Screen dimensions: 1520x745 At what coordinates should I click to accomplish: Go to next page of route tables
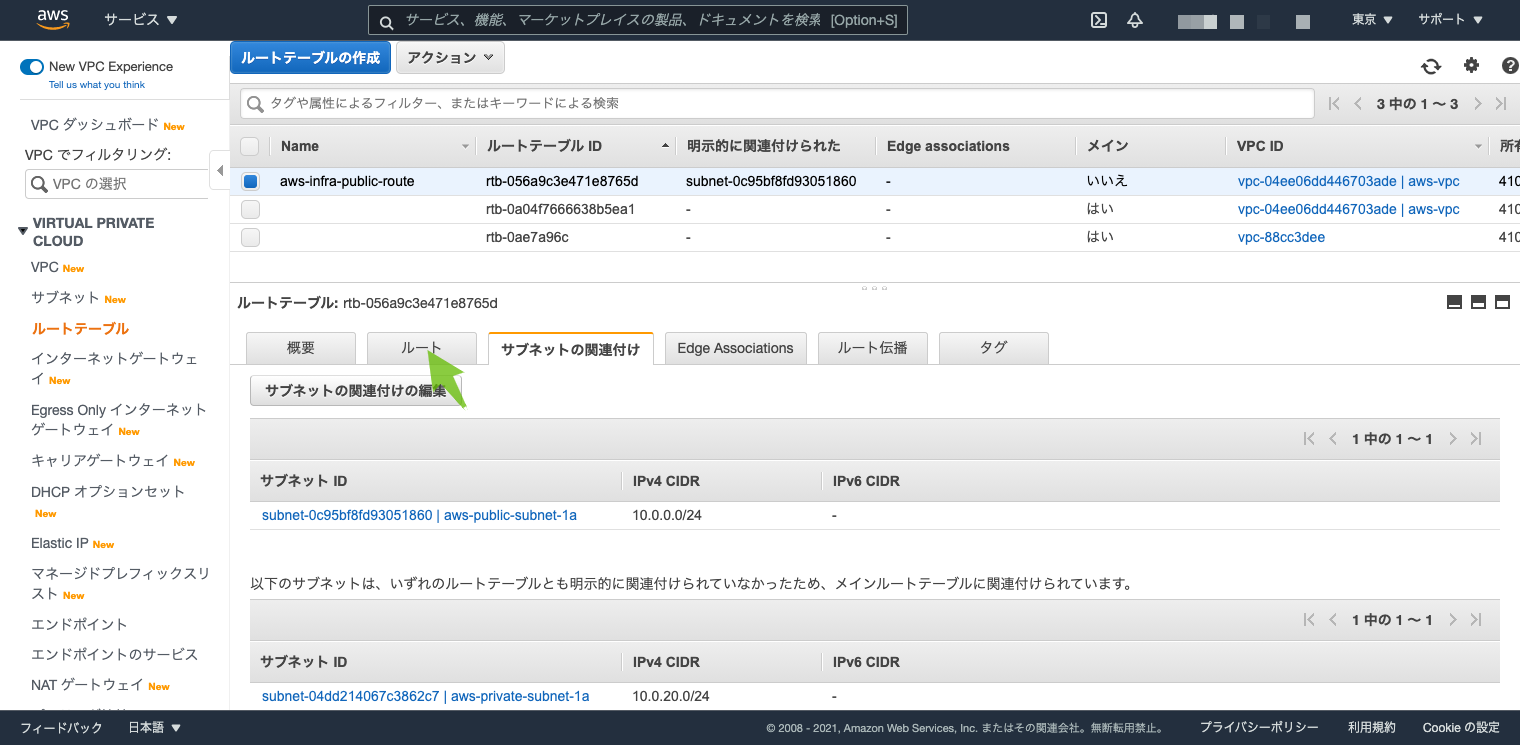coord(1477,104)
